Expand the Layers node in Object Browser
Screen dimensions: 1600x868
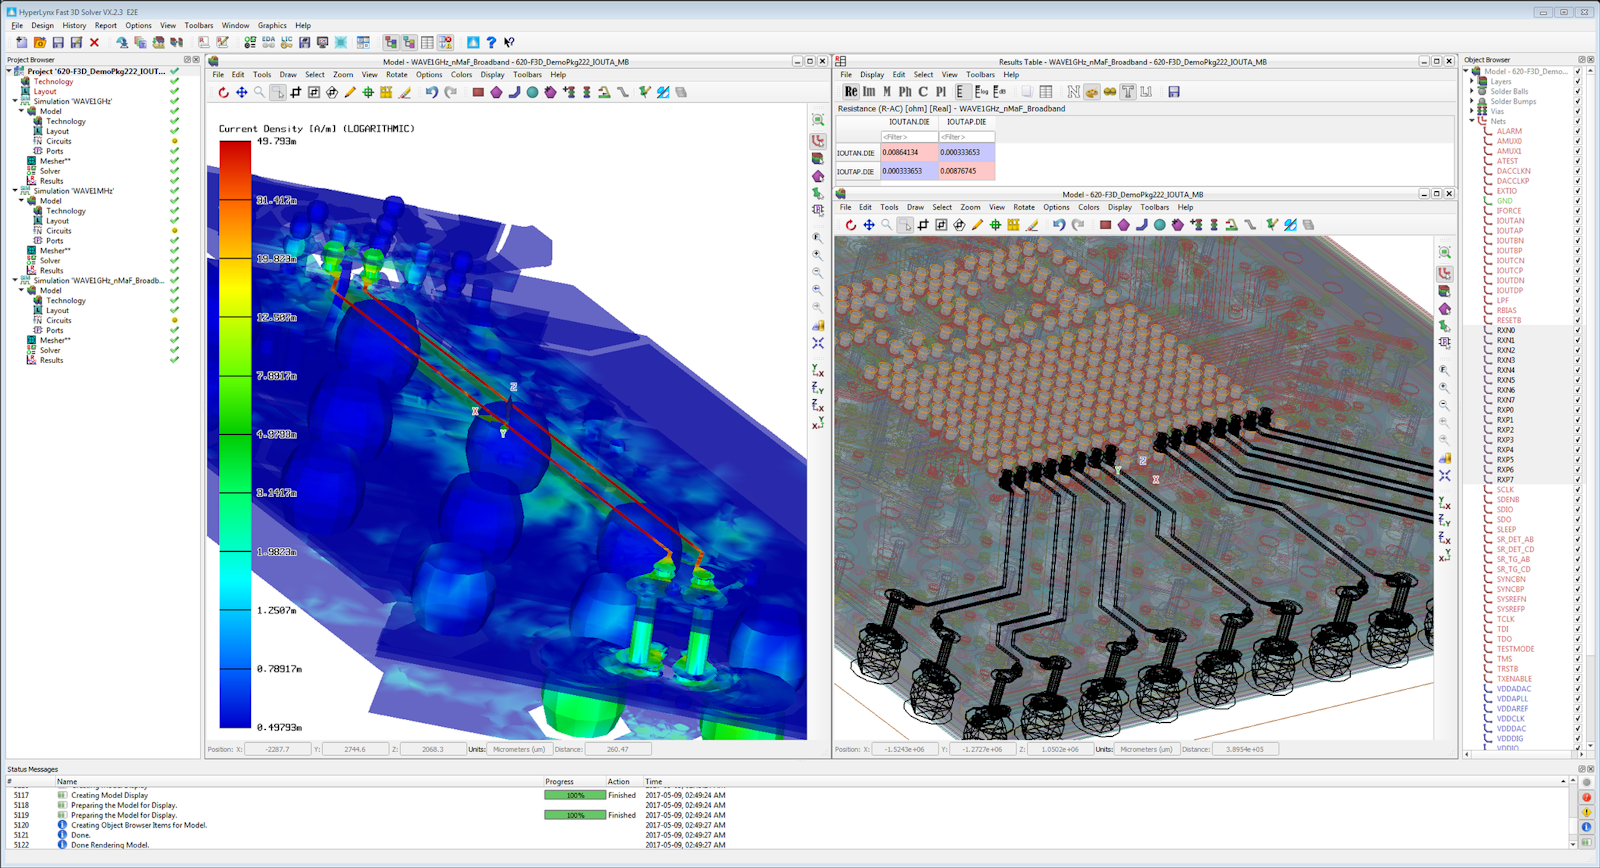(x=1472, y=82)
